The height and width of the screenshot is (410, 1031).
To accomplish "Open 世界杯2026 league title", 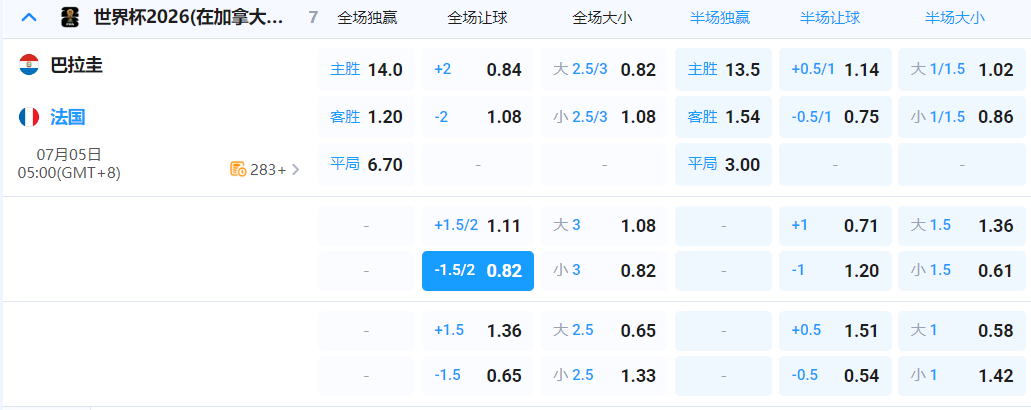I will 189,18.
